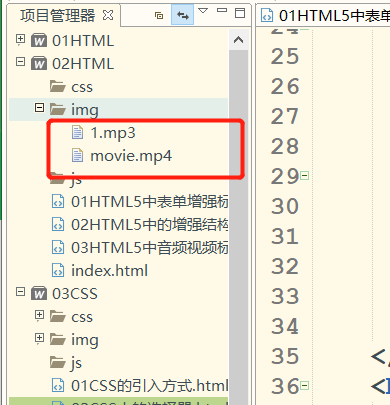
Task: Toggle the link with editor icon
Action: click(x=182, y=15)
